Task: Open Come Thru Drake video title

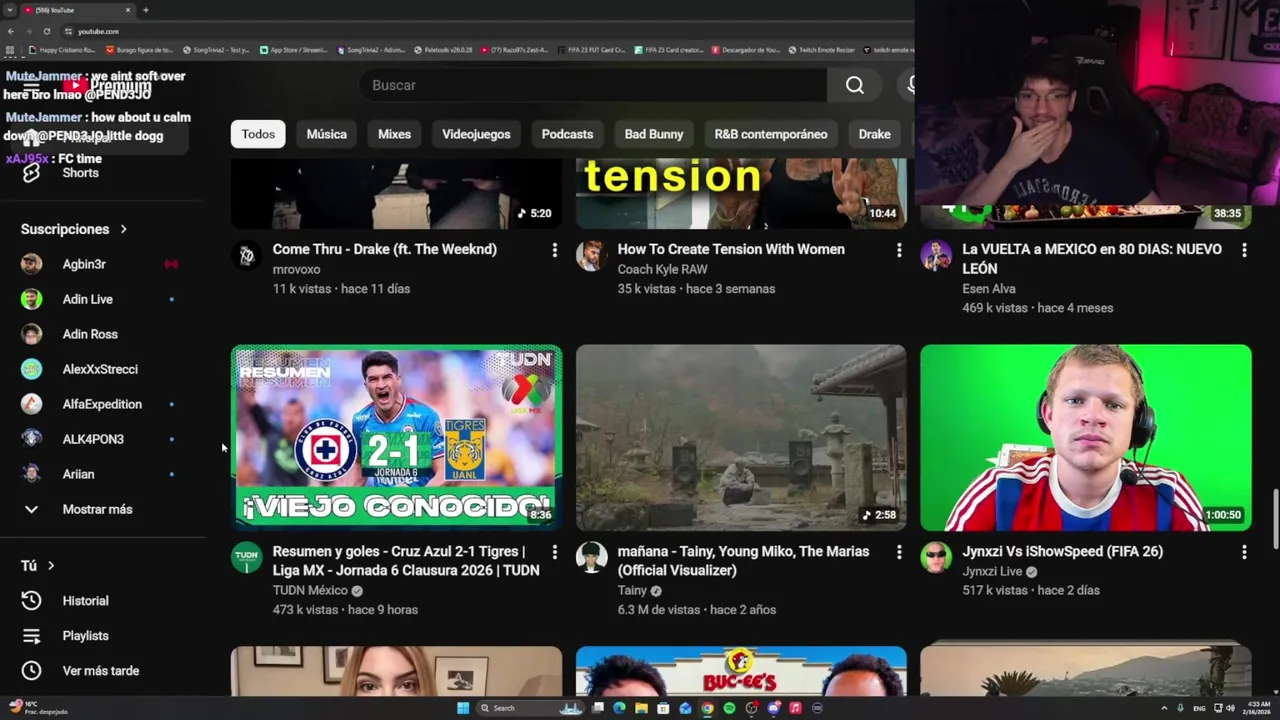Action: click(x=385, y=249)
